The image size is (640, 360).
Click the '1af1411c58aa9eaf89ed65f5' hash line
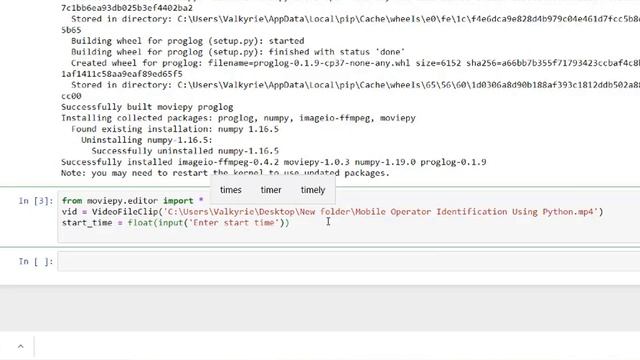pyautogui.click(x=122, y=74)
